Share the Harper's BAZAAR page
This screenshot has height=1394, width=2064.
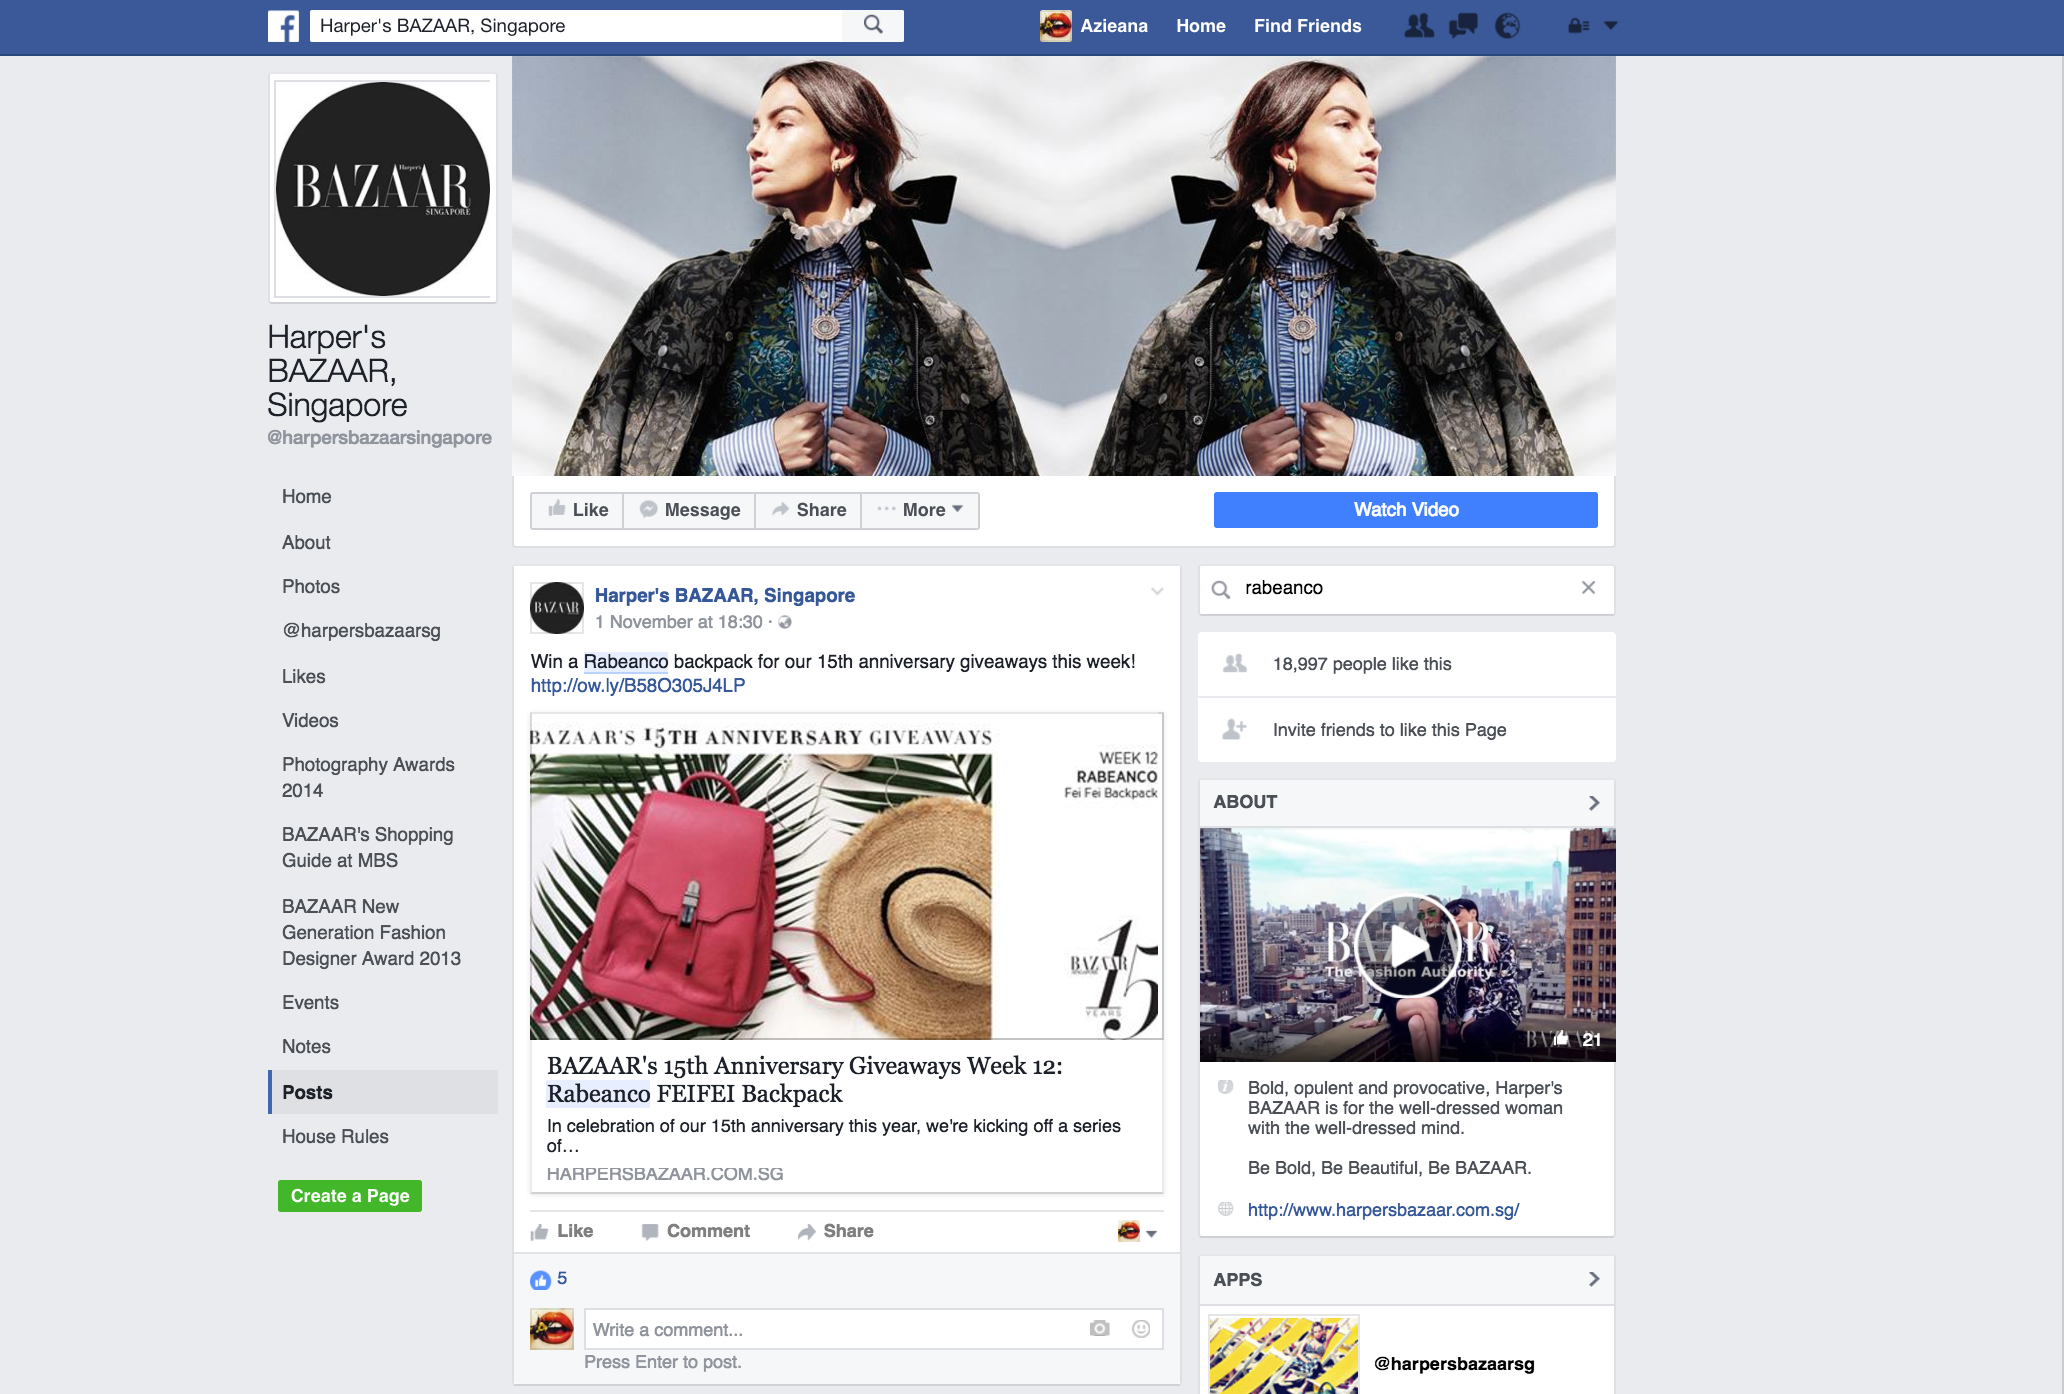(x=808, y=510)
